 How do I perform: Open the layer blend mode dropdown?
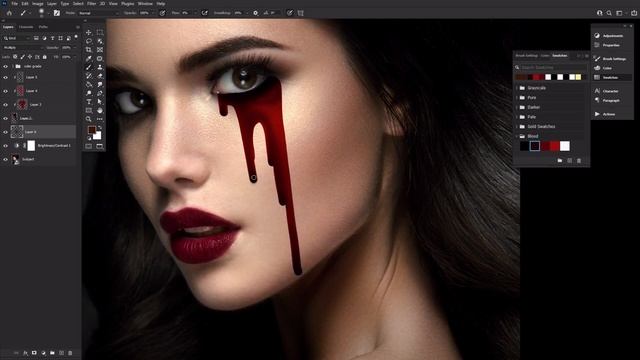[22, 48]
